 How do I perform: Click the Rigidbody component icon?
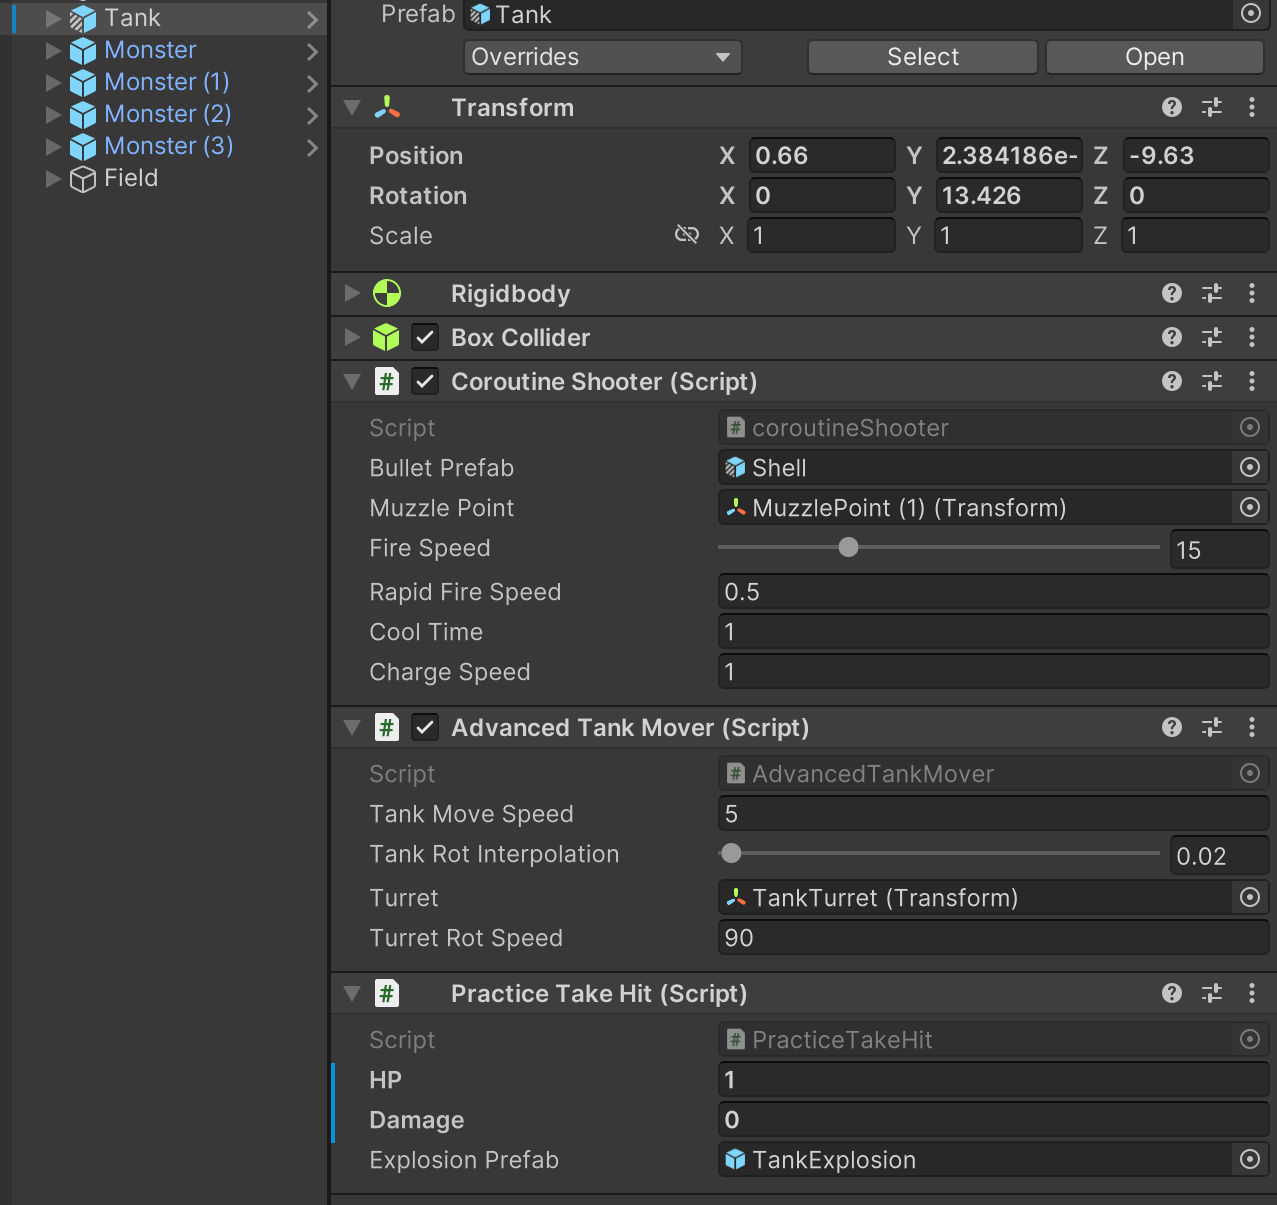point(386,293)
